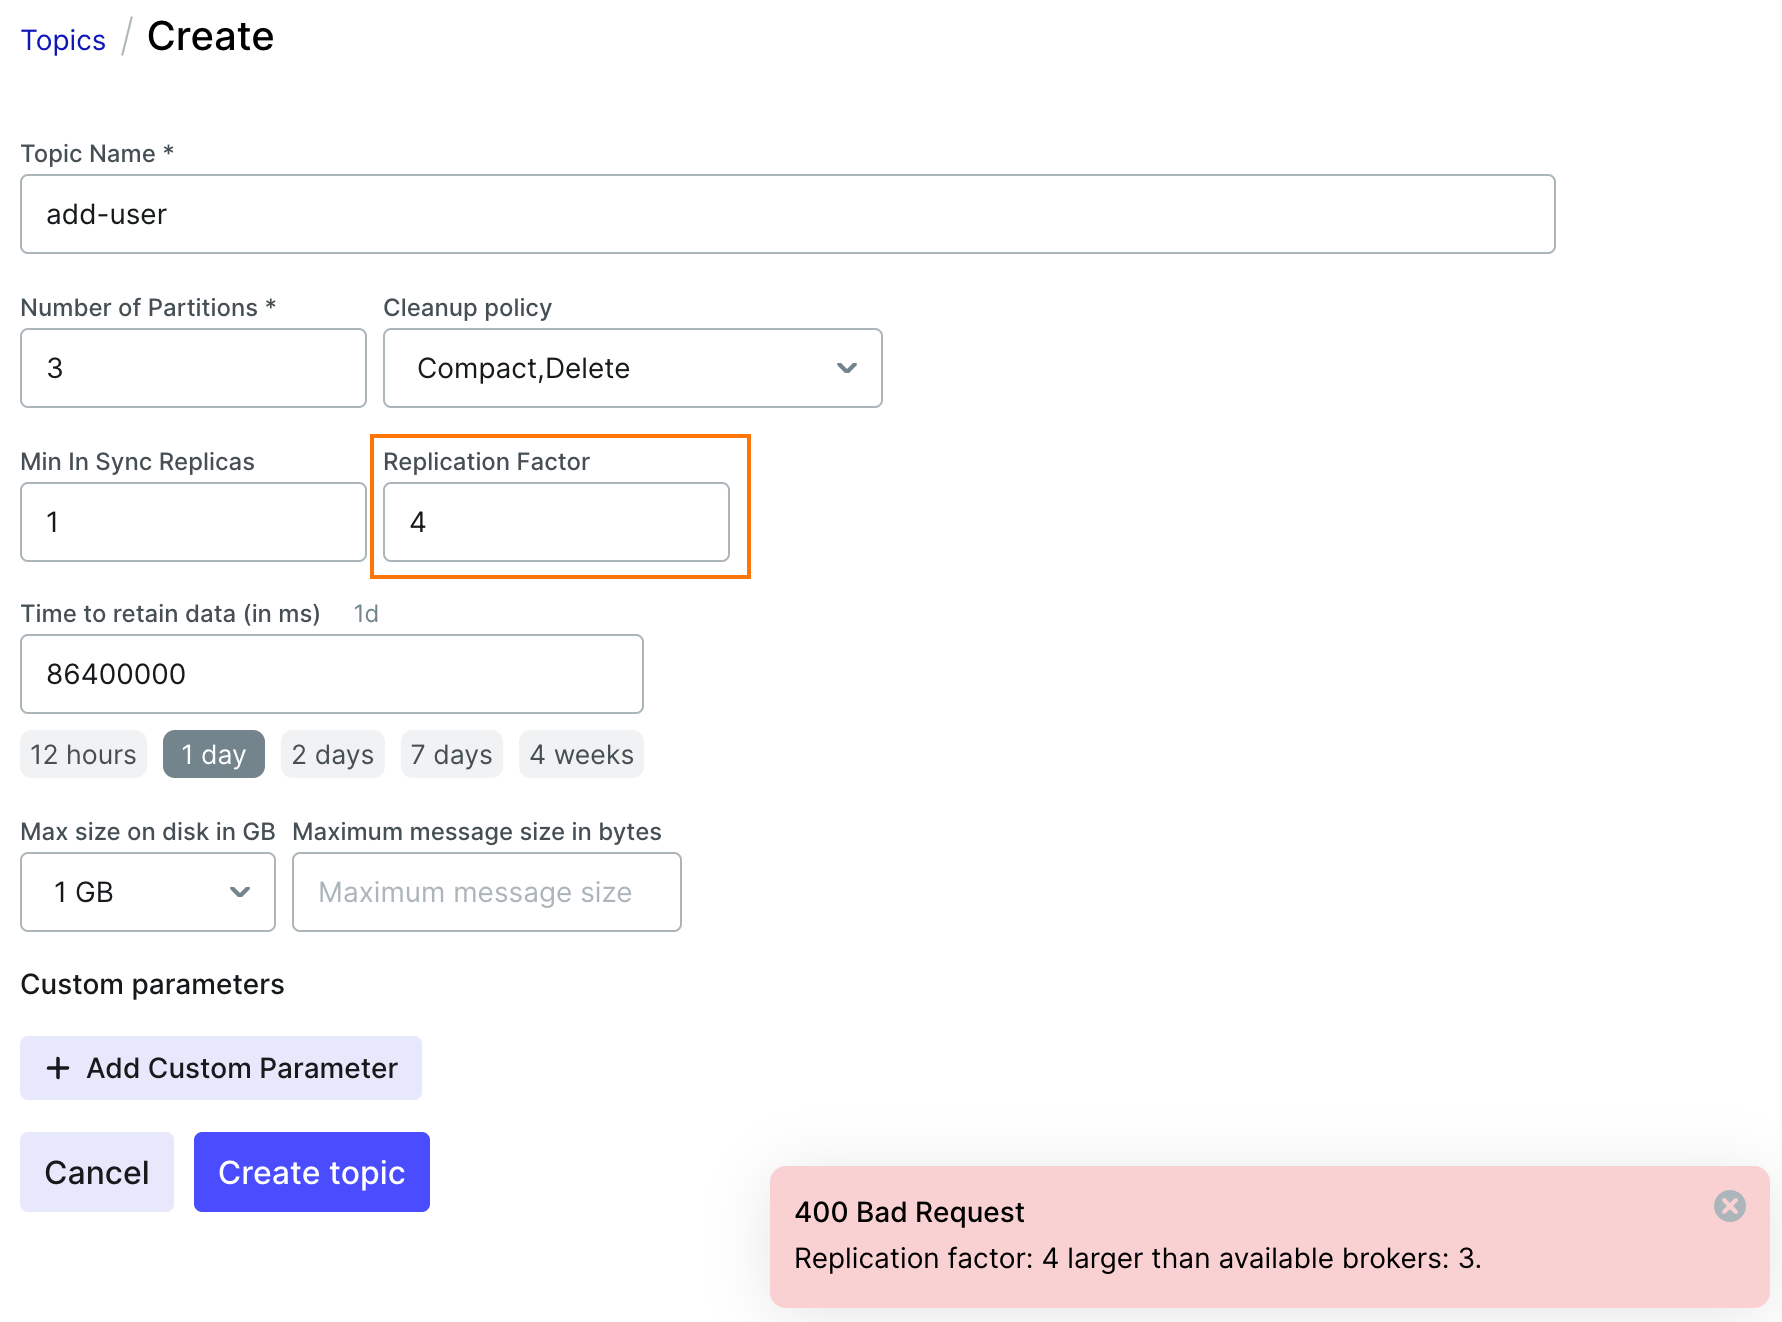The height and width of the screenshot is (1322, 1782).
Task: Expand the Max size on disk dropdown
Action: [x=147, y=892]
